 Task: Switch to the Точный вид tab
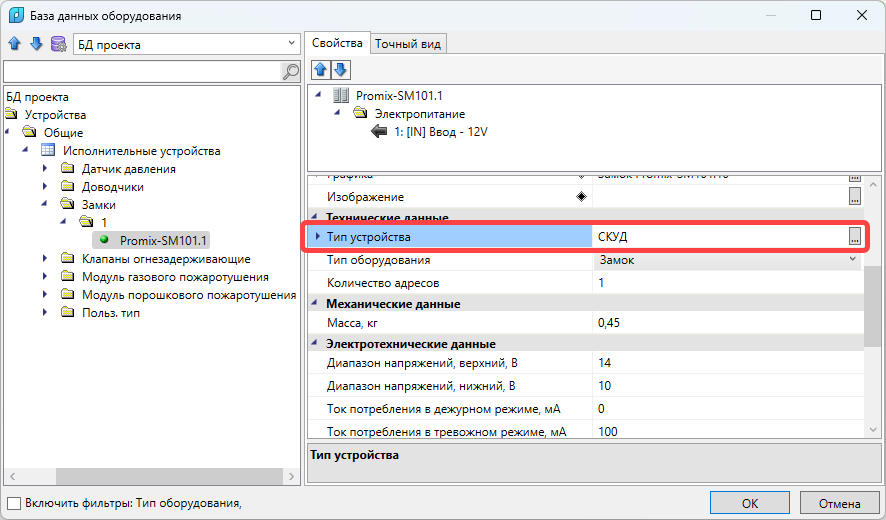click(408, 44)
